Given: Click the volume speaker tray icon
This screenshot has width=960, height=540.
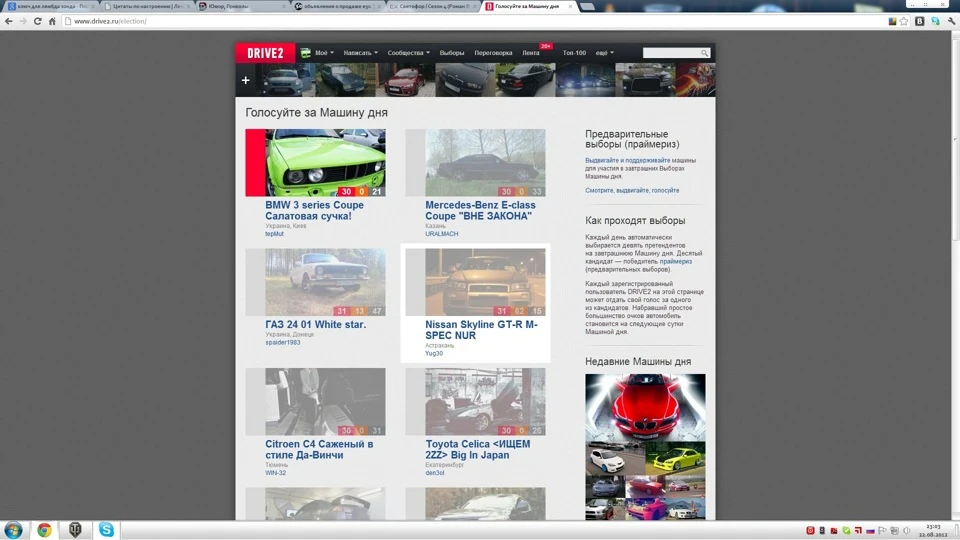Looking at the screenshot, I should click(907, 530).
